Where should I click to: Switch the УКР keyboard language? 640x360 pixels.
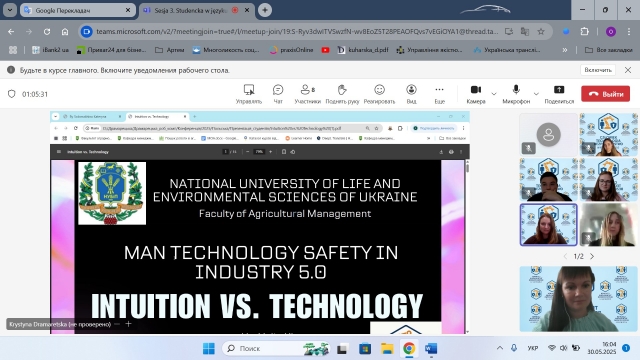533,348
